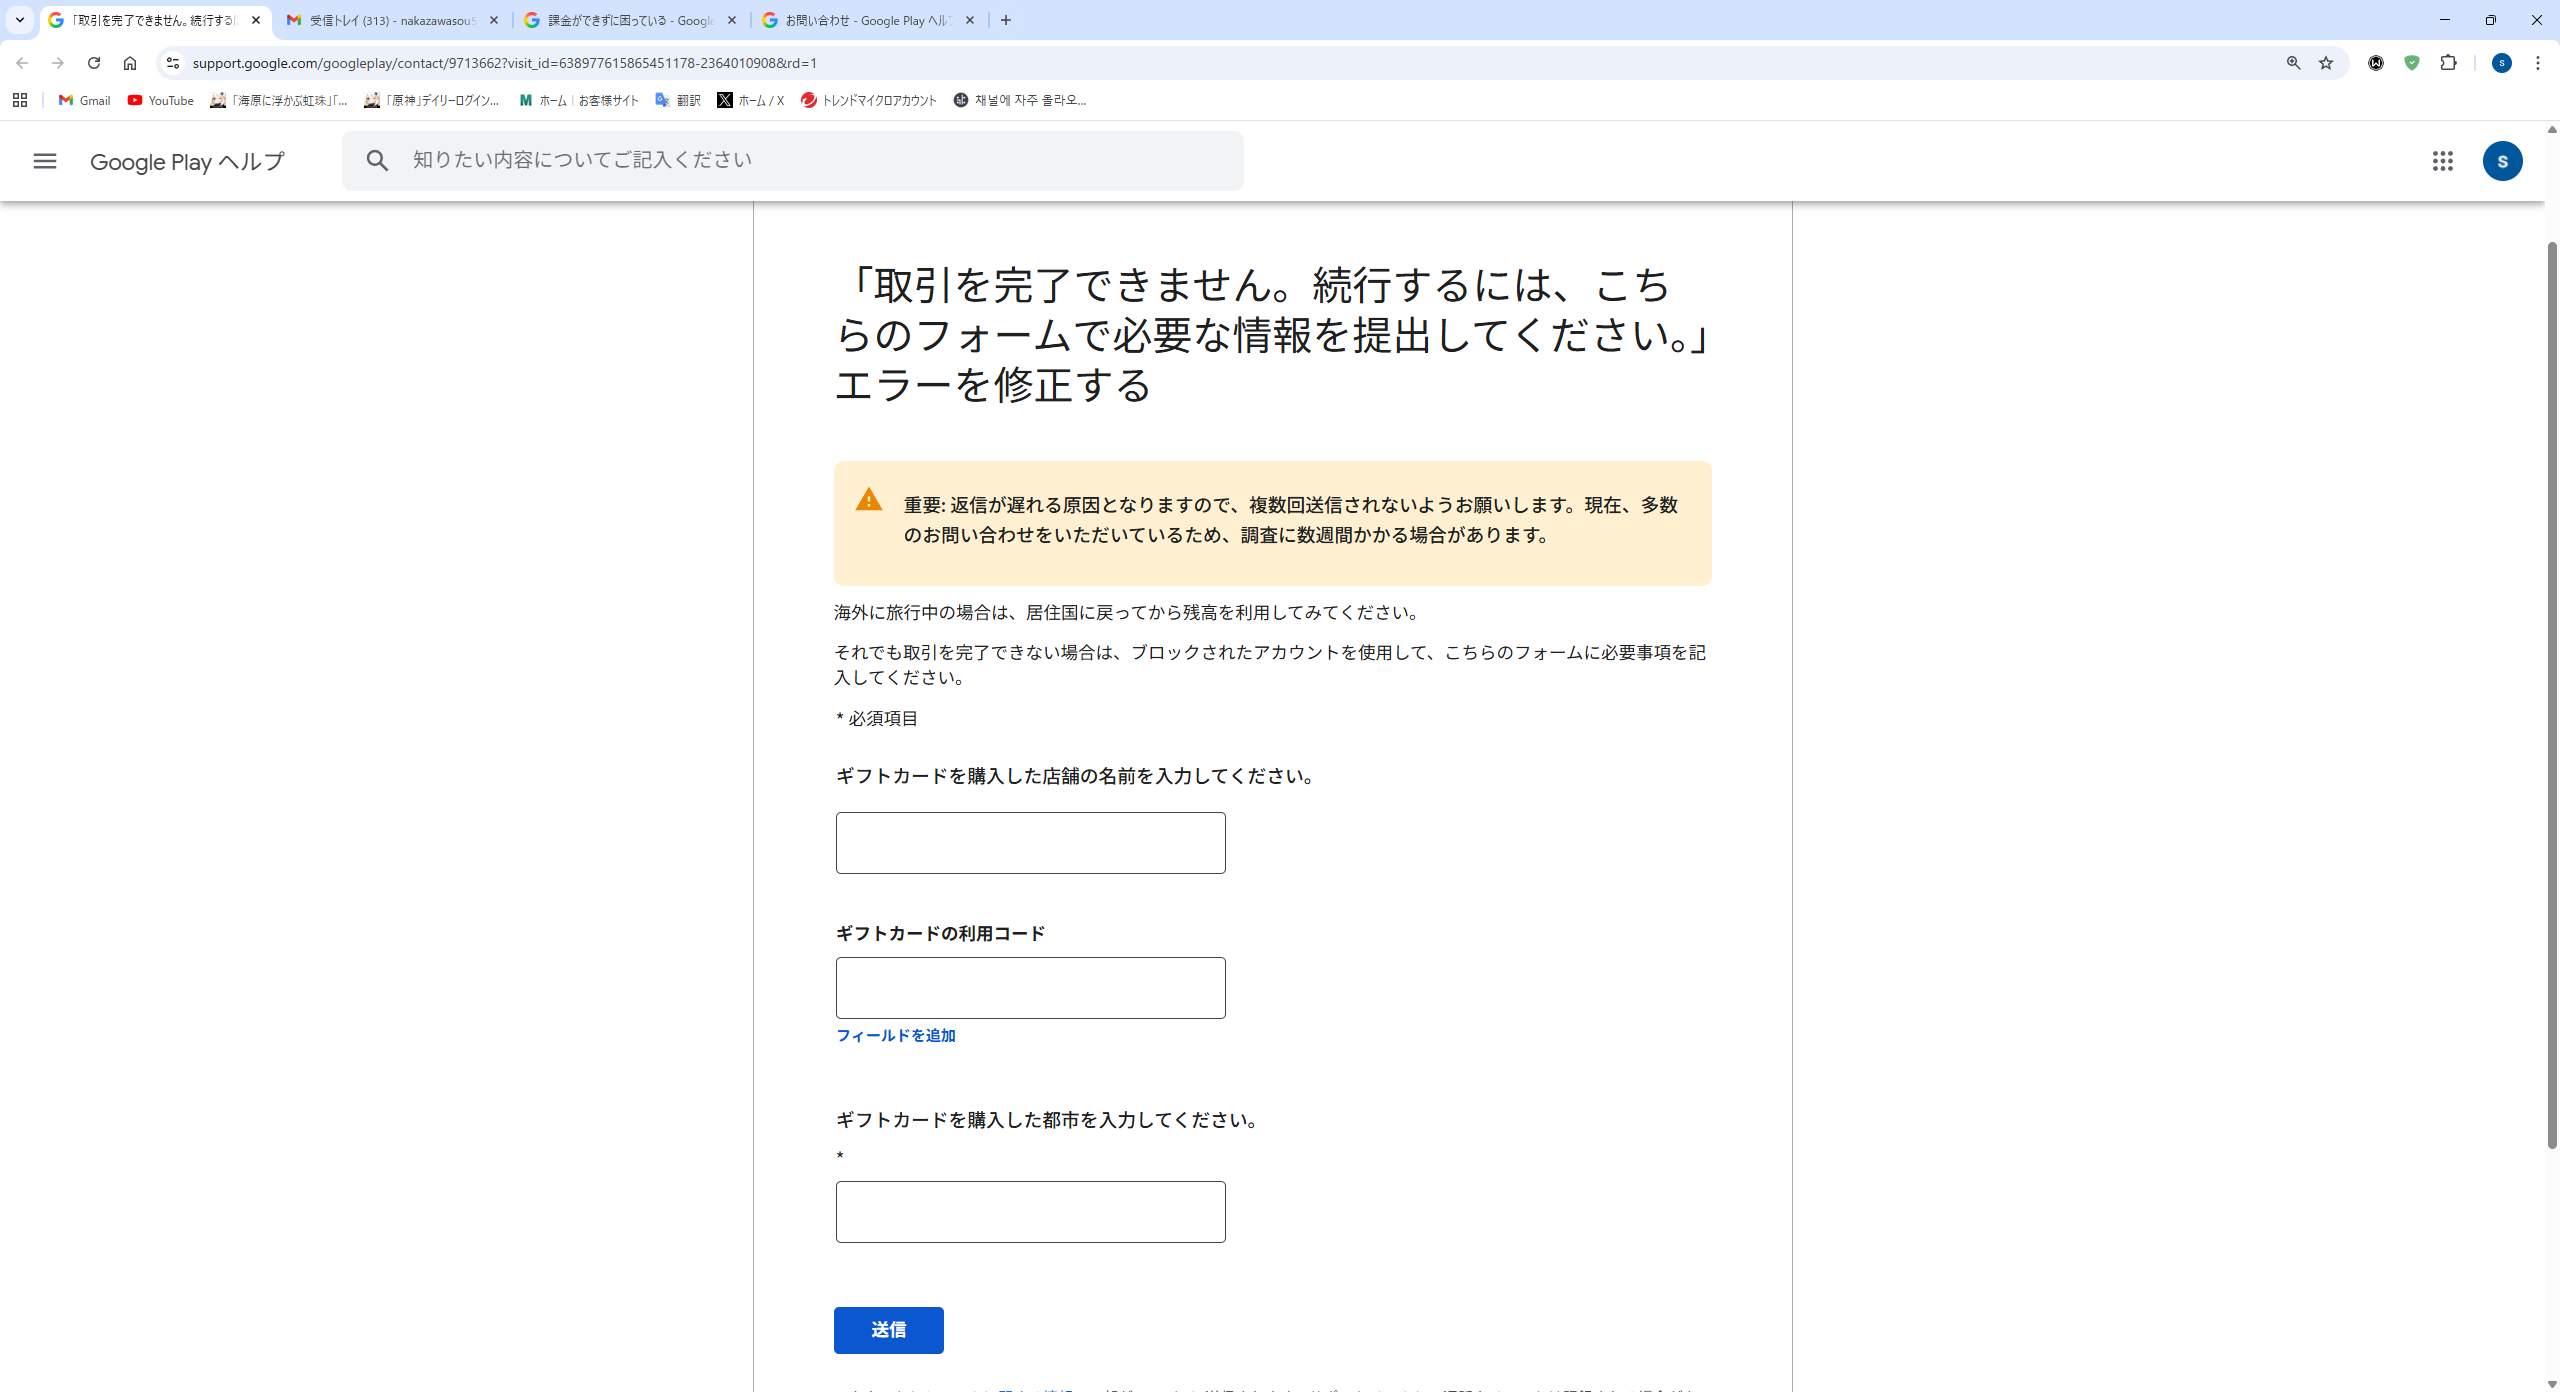
Task: Open the 翻訳 bookmark
Action: click(677, 100)
